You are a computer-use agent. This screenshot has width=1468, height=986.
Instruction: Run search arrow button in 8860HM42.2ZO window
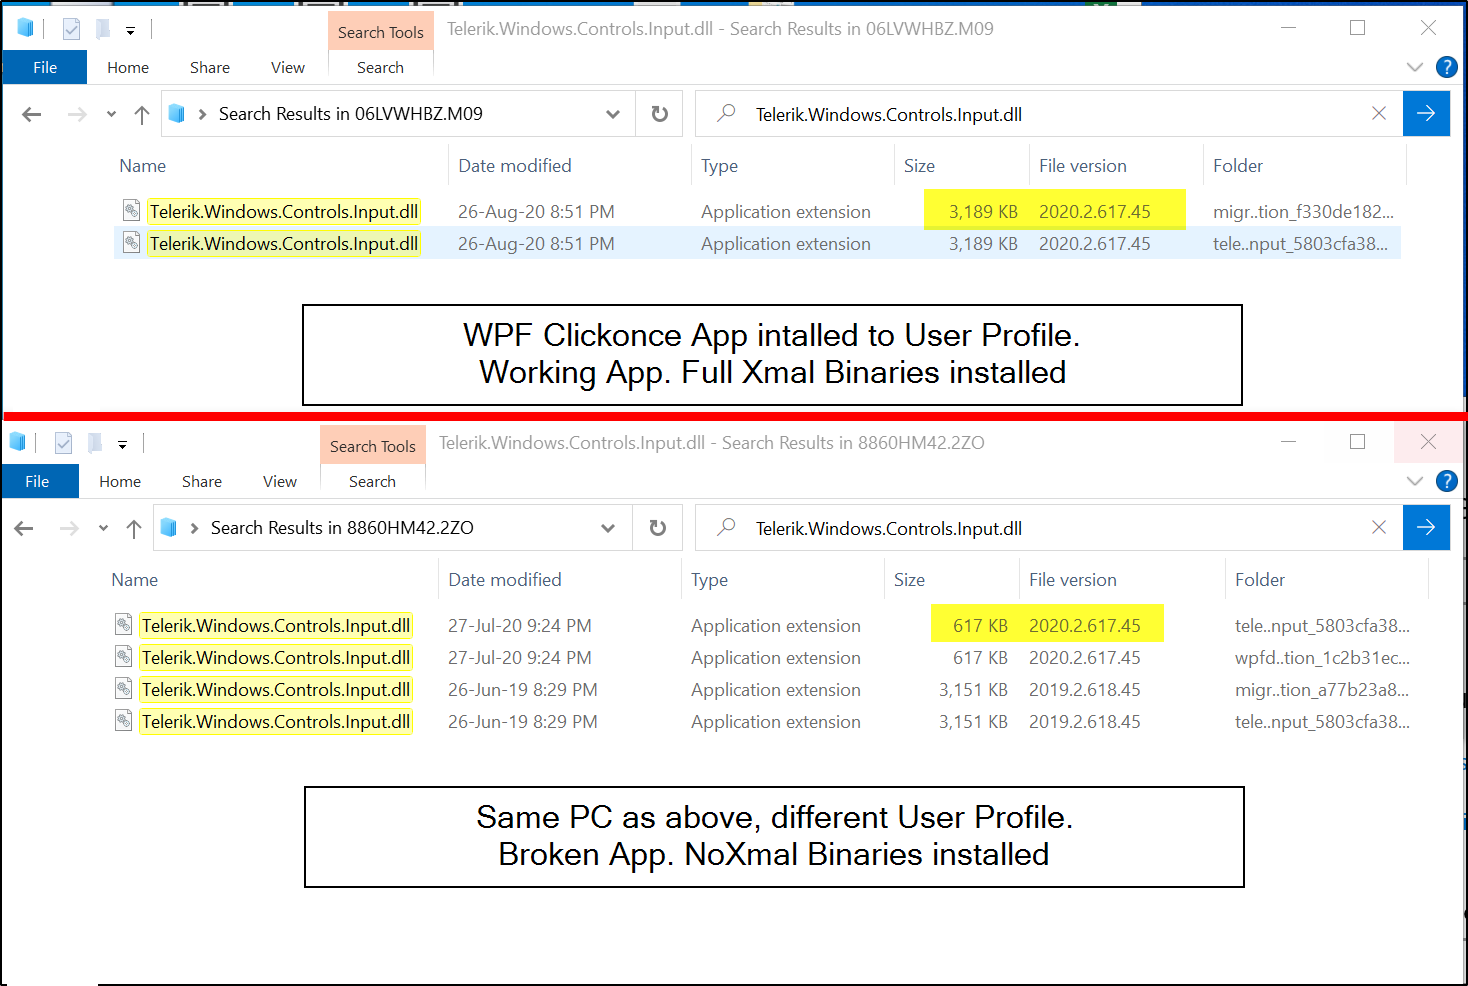pos(1426,528)
